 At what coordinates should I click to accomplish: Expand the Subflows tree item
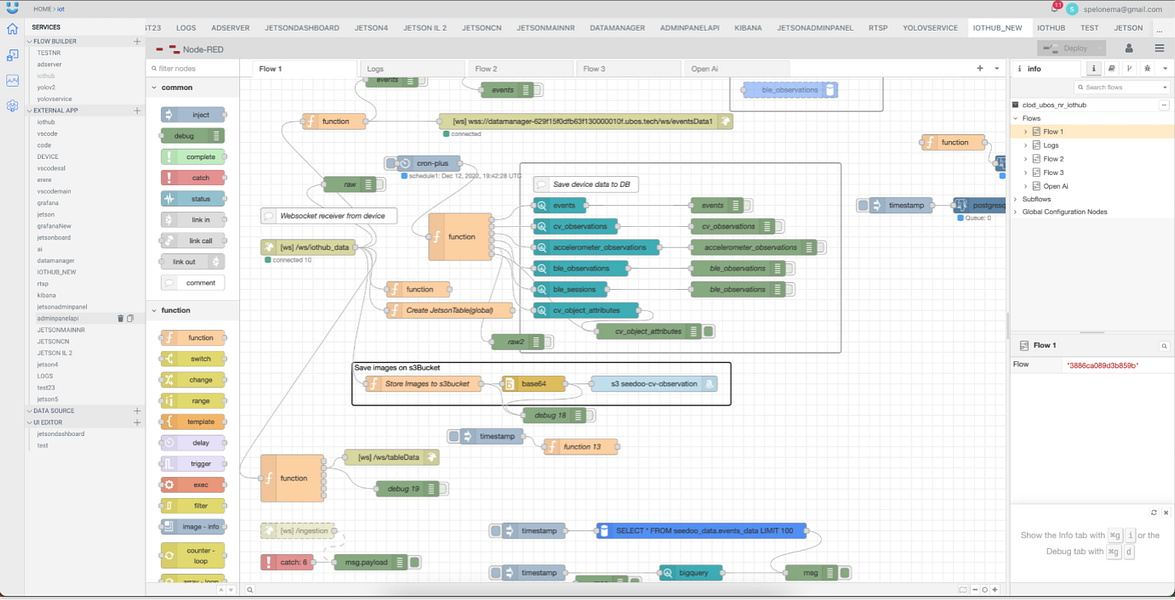pos(1017,199)
